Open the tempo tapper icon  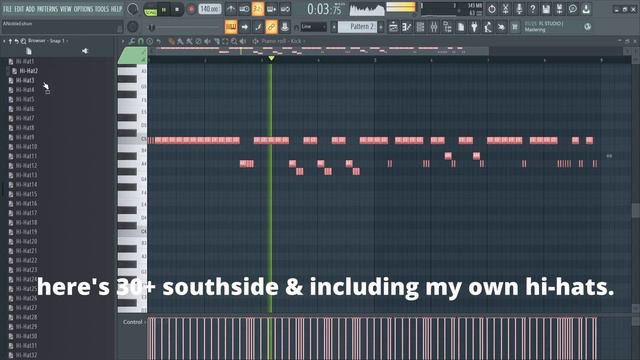pyautogui.click(x=487, y=27)
